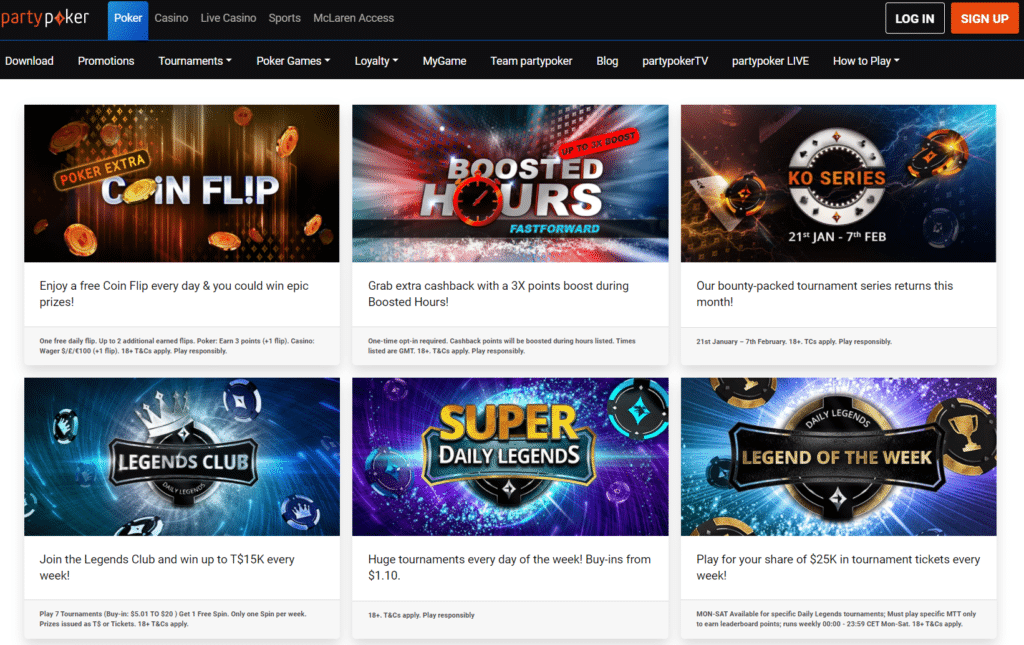Open partypokerTV link
The width and height of the screenshot is (1024, 645).
[x=675, y=61]
